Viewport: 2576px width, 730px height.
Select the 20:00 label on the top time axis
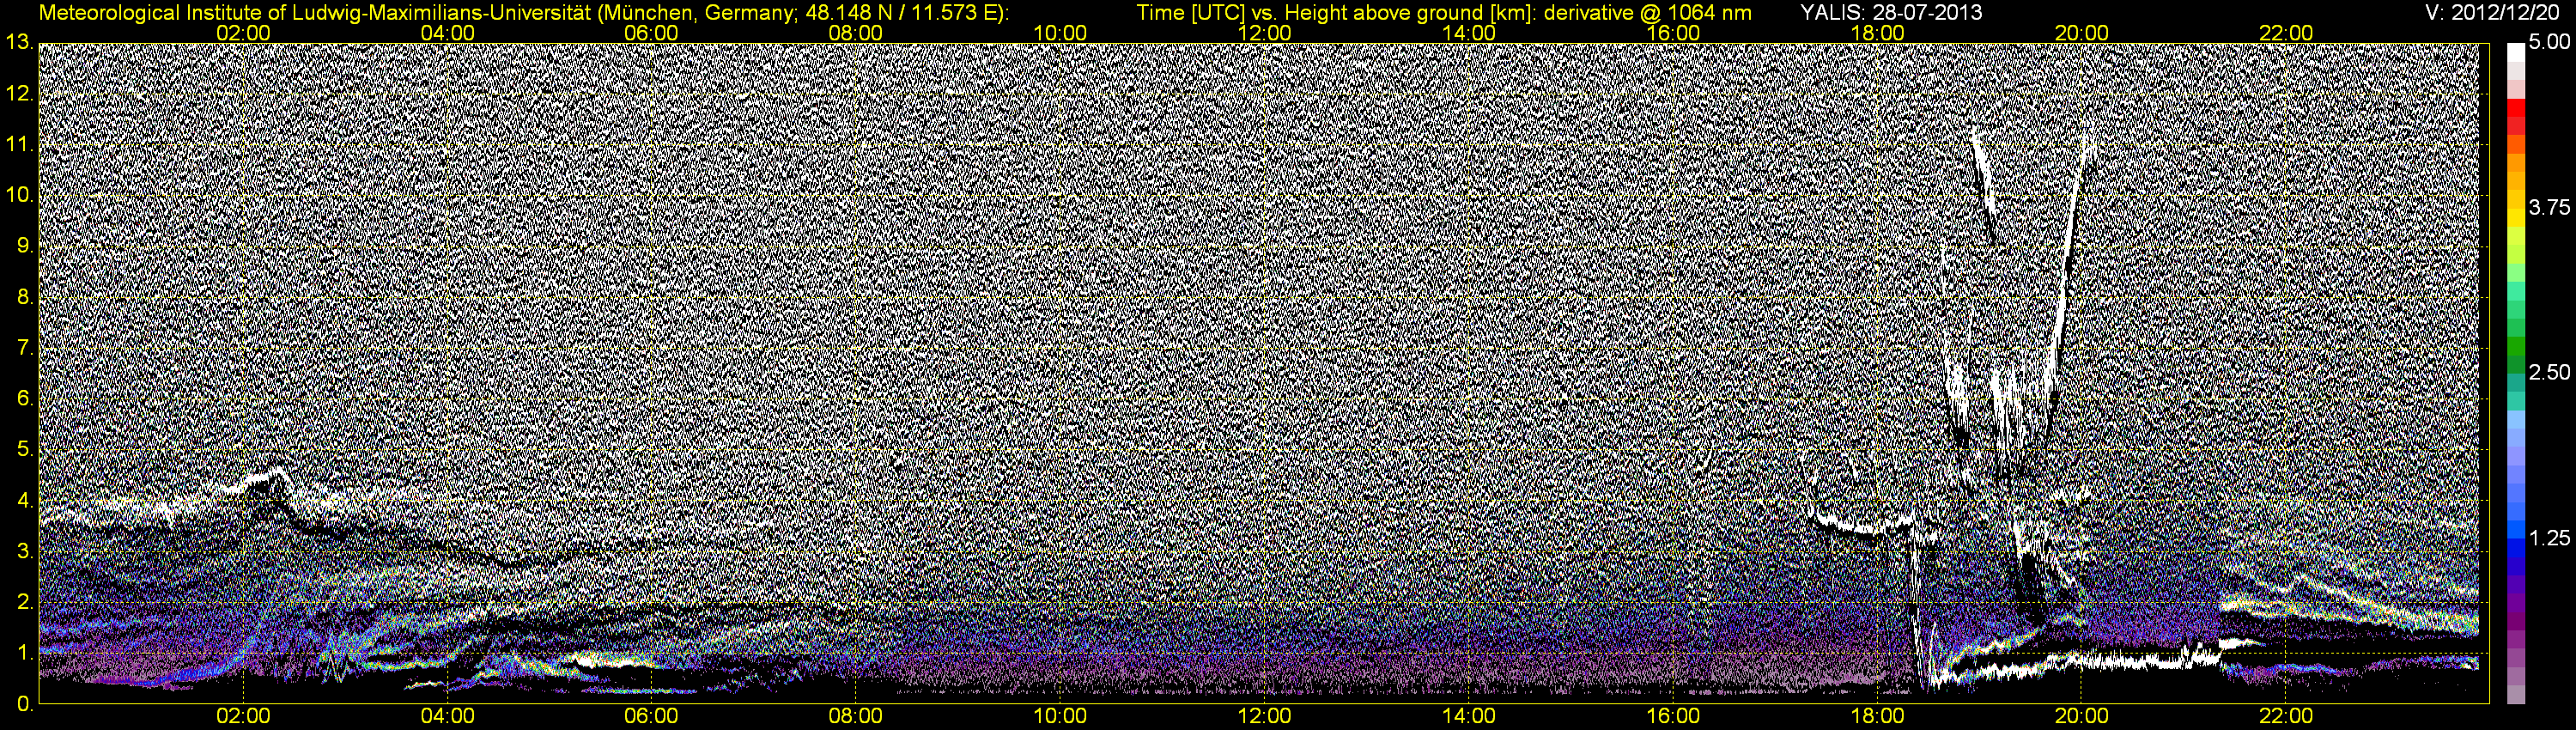2083,33
